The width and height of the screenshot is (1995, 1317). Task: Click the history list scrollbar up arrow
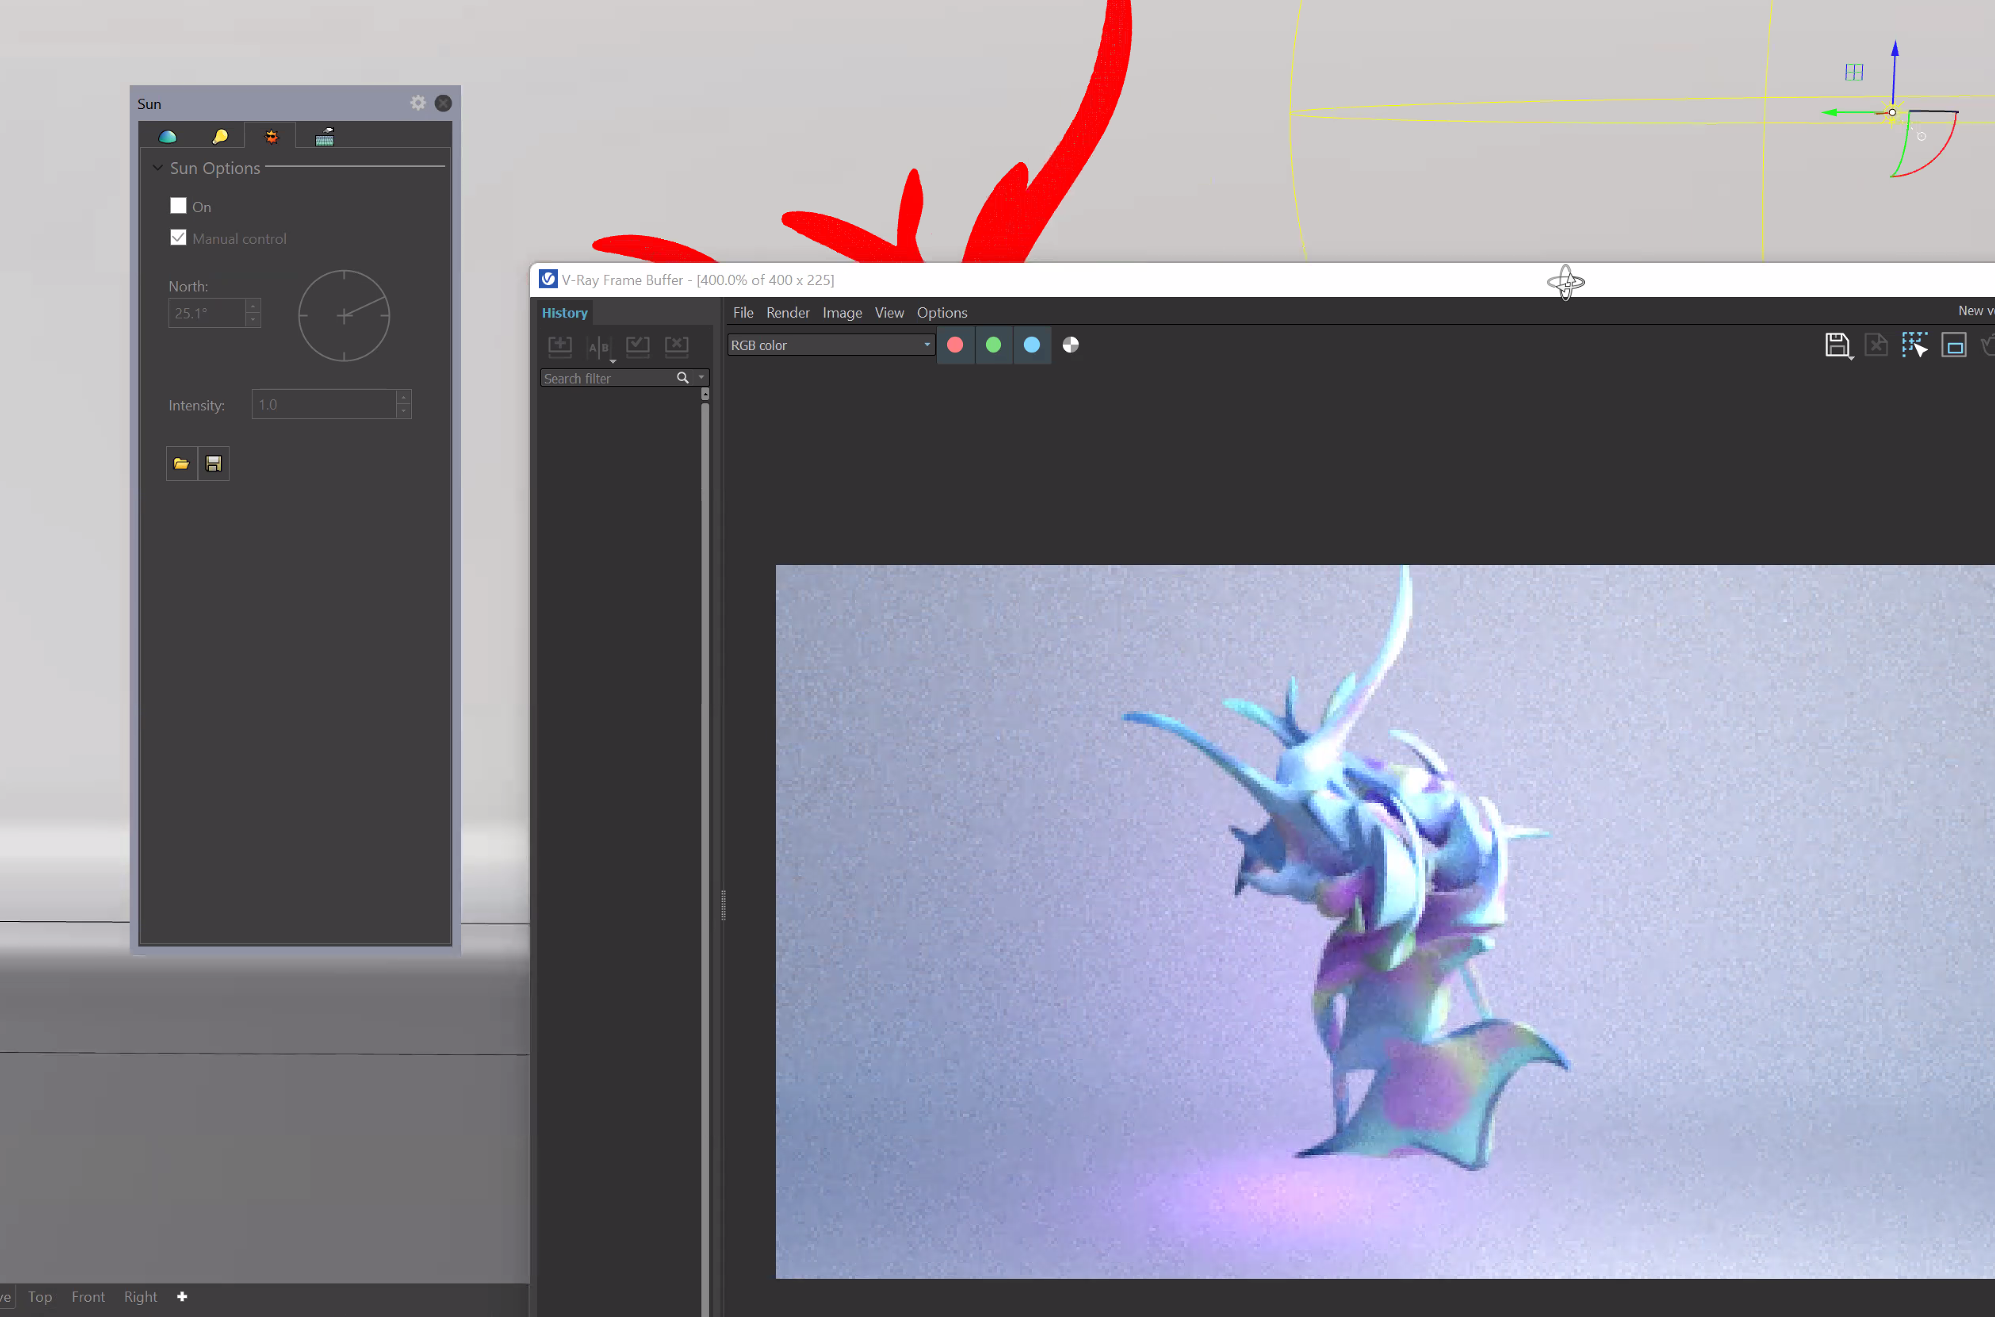click(705, 395)
